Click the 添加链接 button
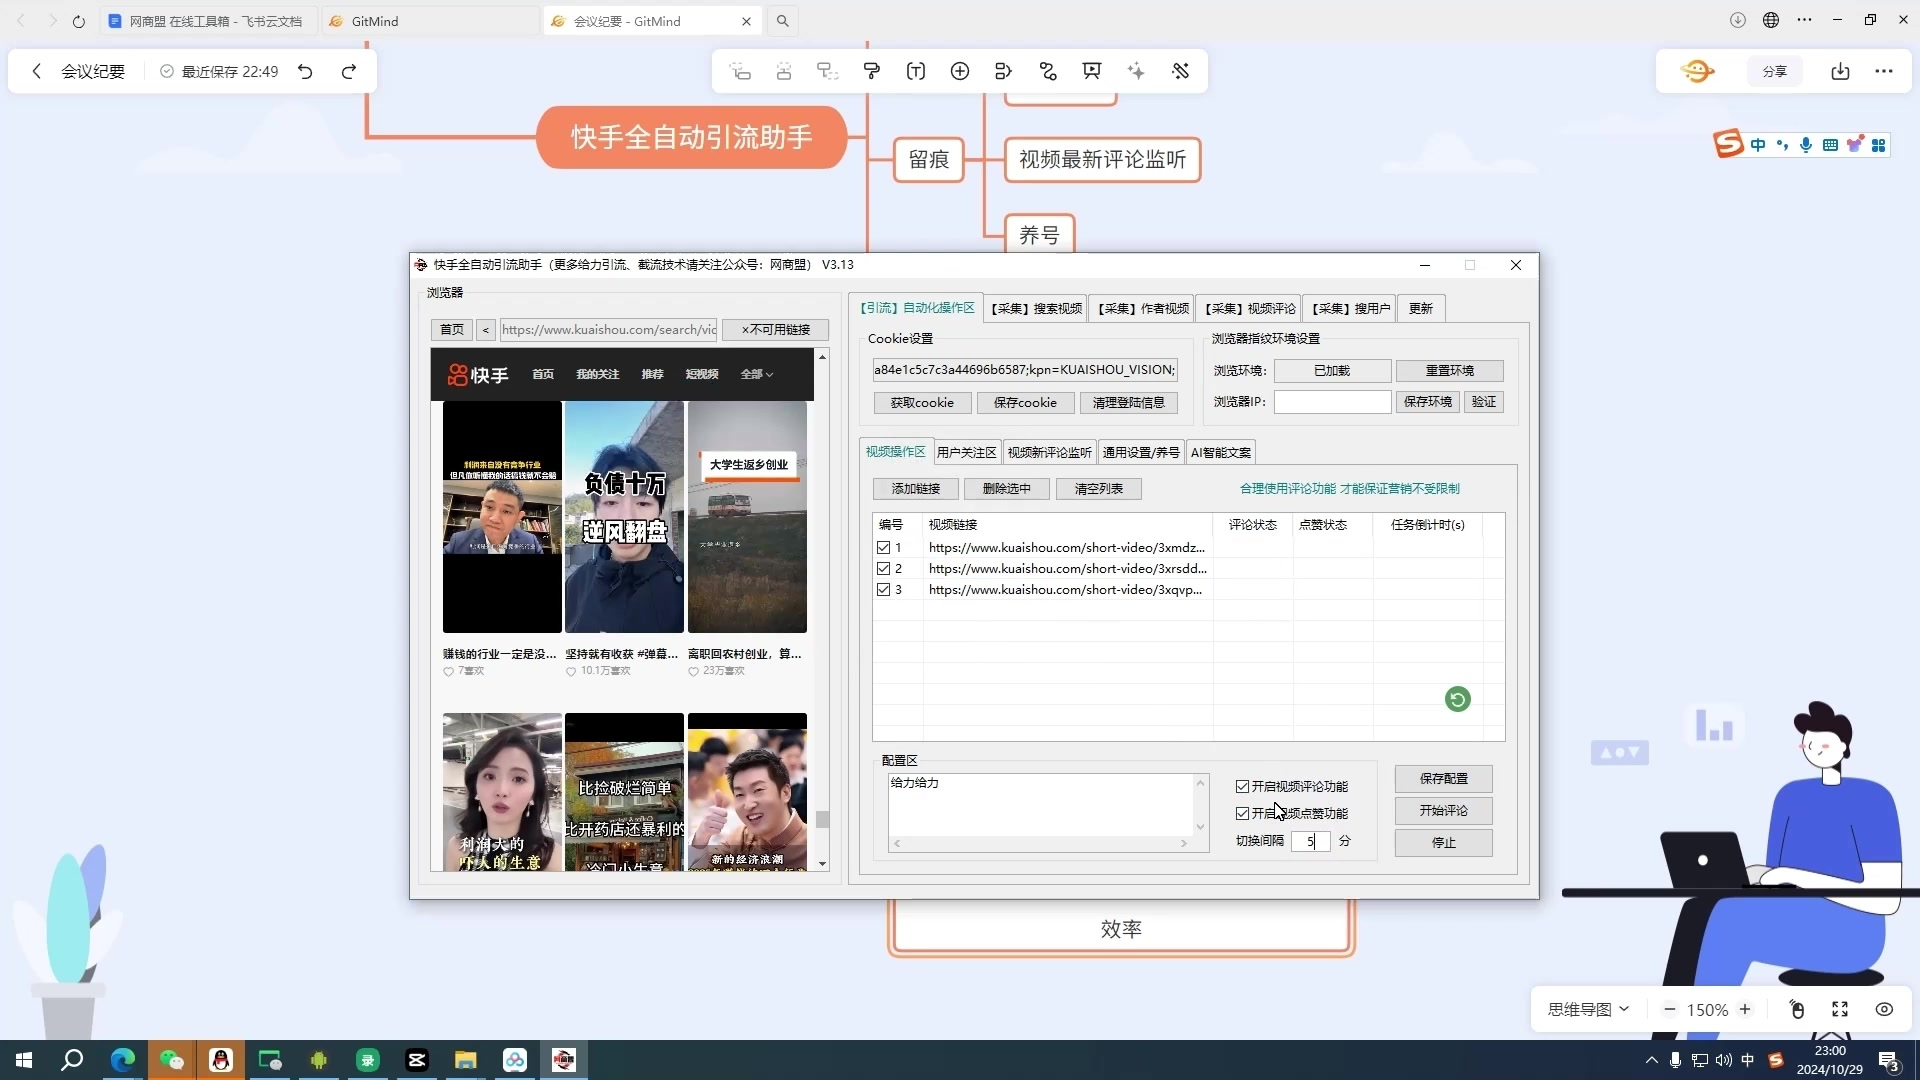Image resolution: width=1920 pixels, height=1080 pixels. point(916,489)
